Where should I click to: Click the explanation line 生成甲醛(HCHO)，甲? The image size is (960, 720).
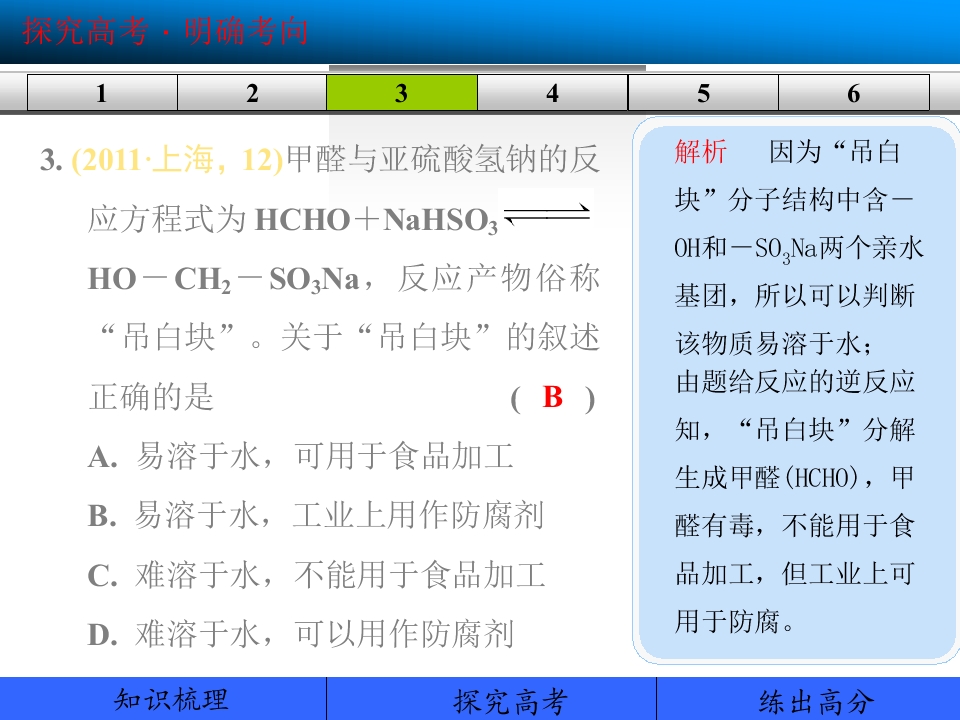tap(795, 478)
